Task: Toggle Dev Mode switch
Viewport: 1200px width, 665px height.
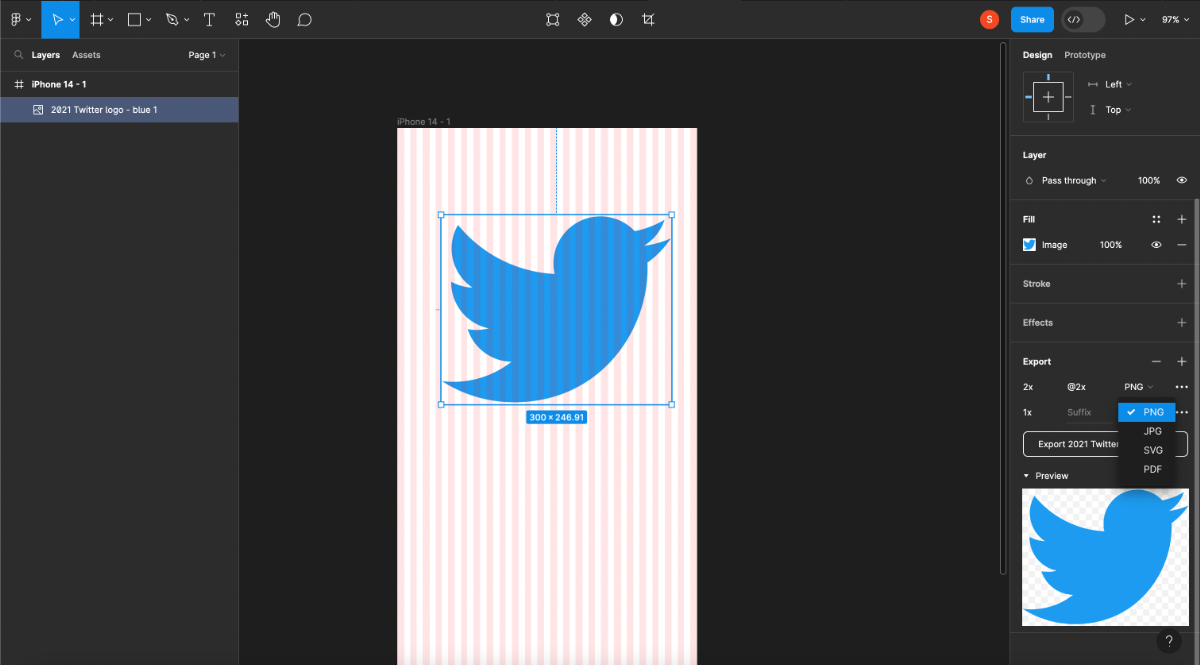Action: tap(1083, 19)
